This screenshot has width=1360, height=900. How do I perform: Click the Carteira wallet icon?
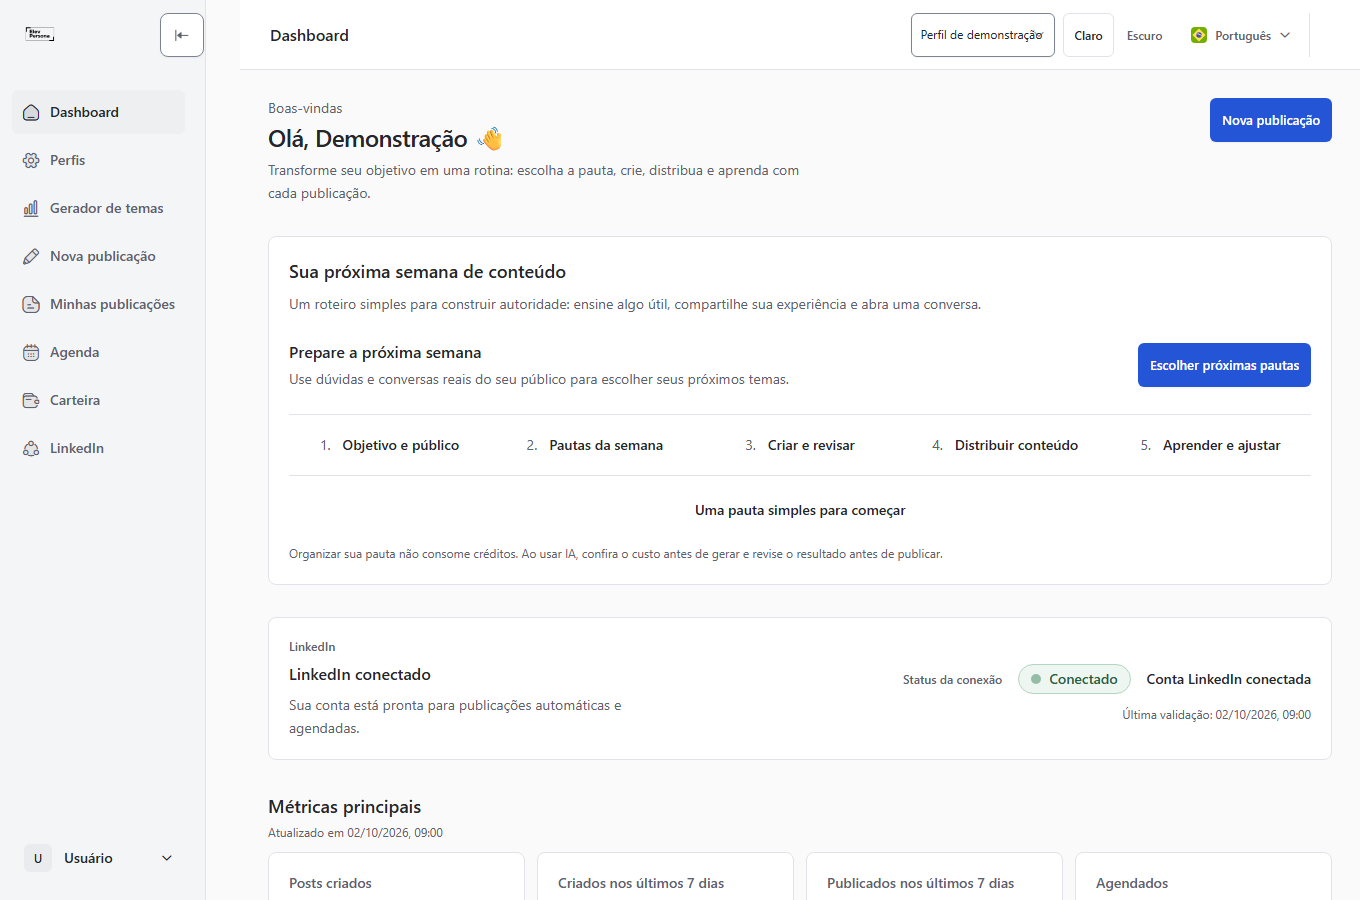point(31,400)
